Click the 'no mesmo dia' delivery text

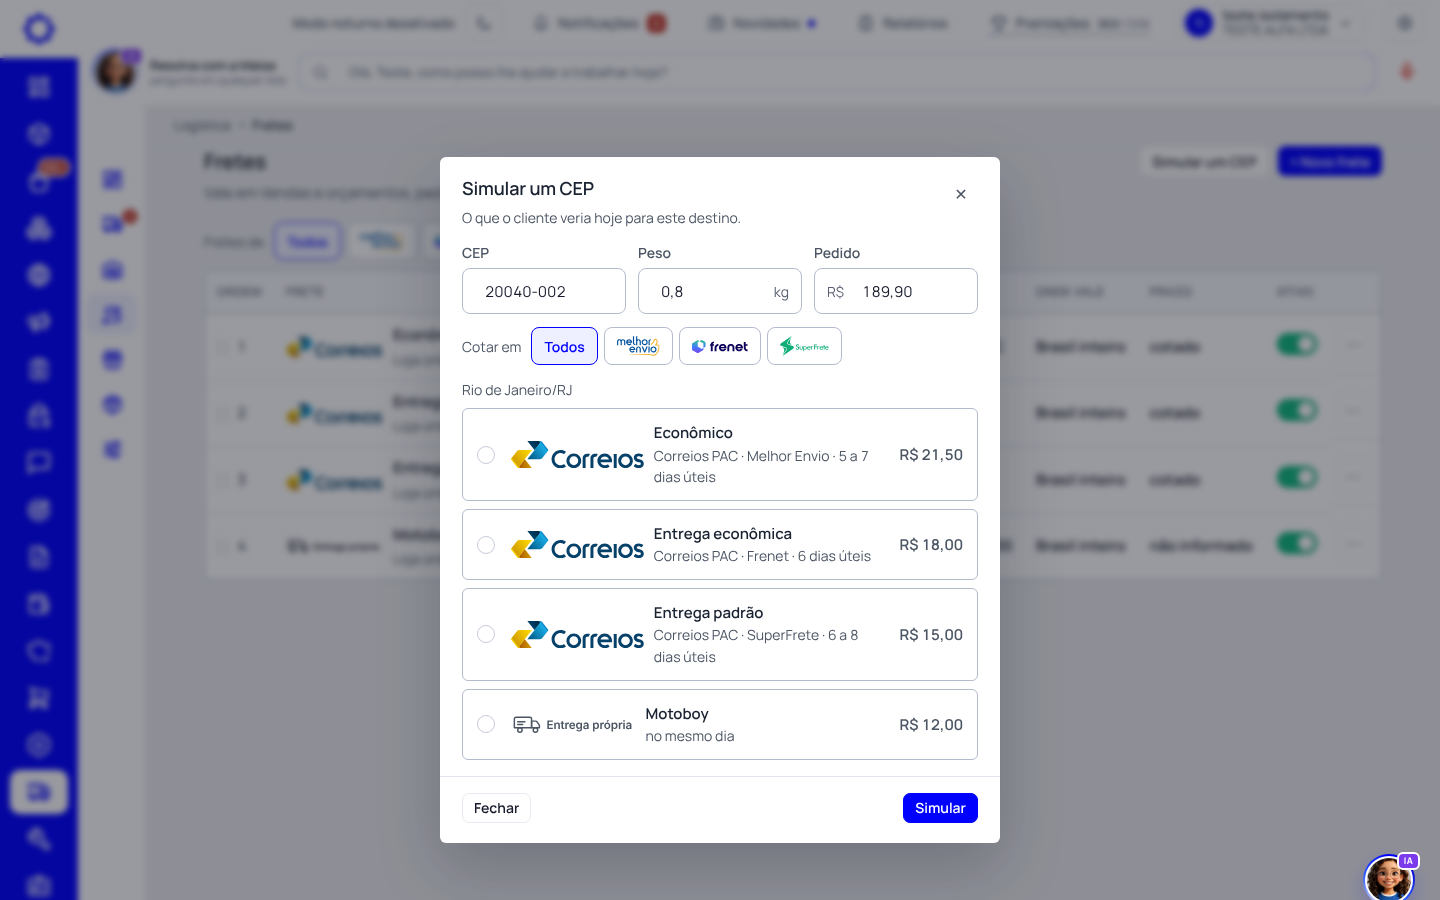690,736
